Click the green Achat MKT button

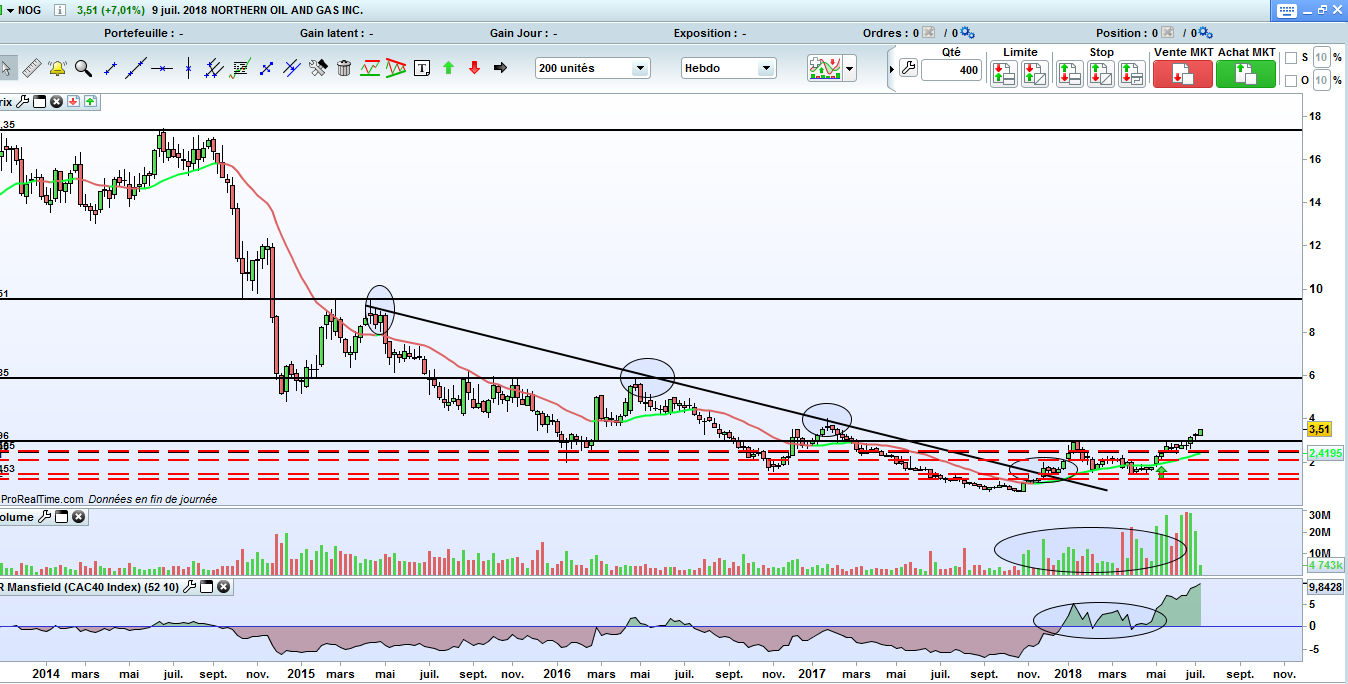(x=1246, y=74)
